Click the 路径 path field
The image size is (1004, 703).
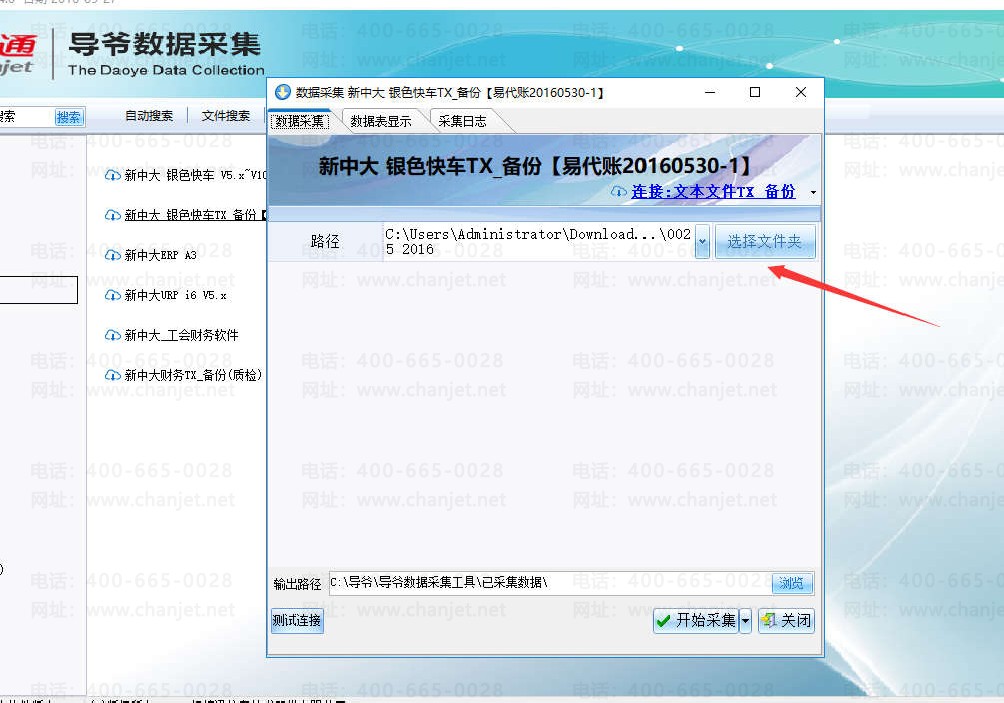tap(538, 241)
